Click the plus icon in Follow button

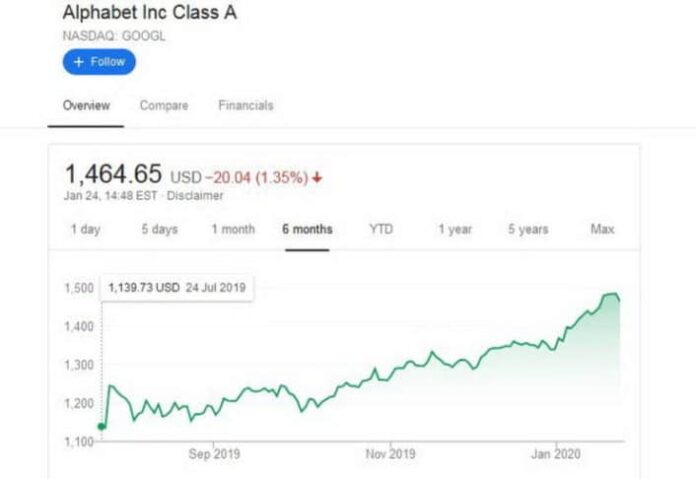tap(79, 62)
